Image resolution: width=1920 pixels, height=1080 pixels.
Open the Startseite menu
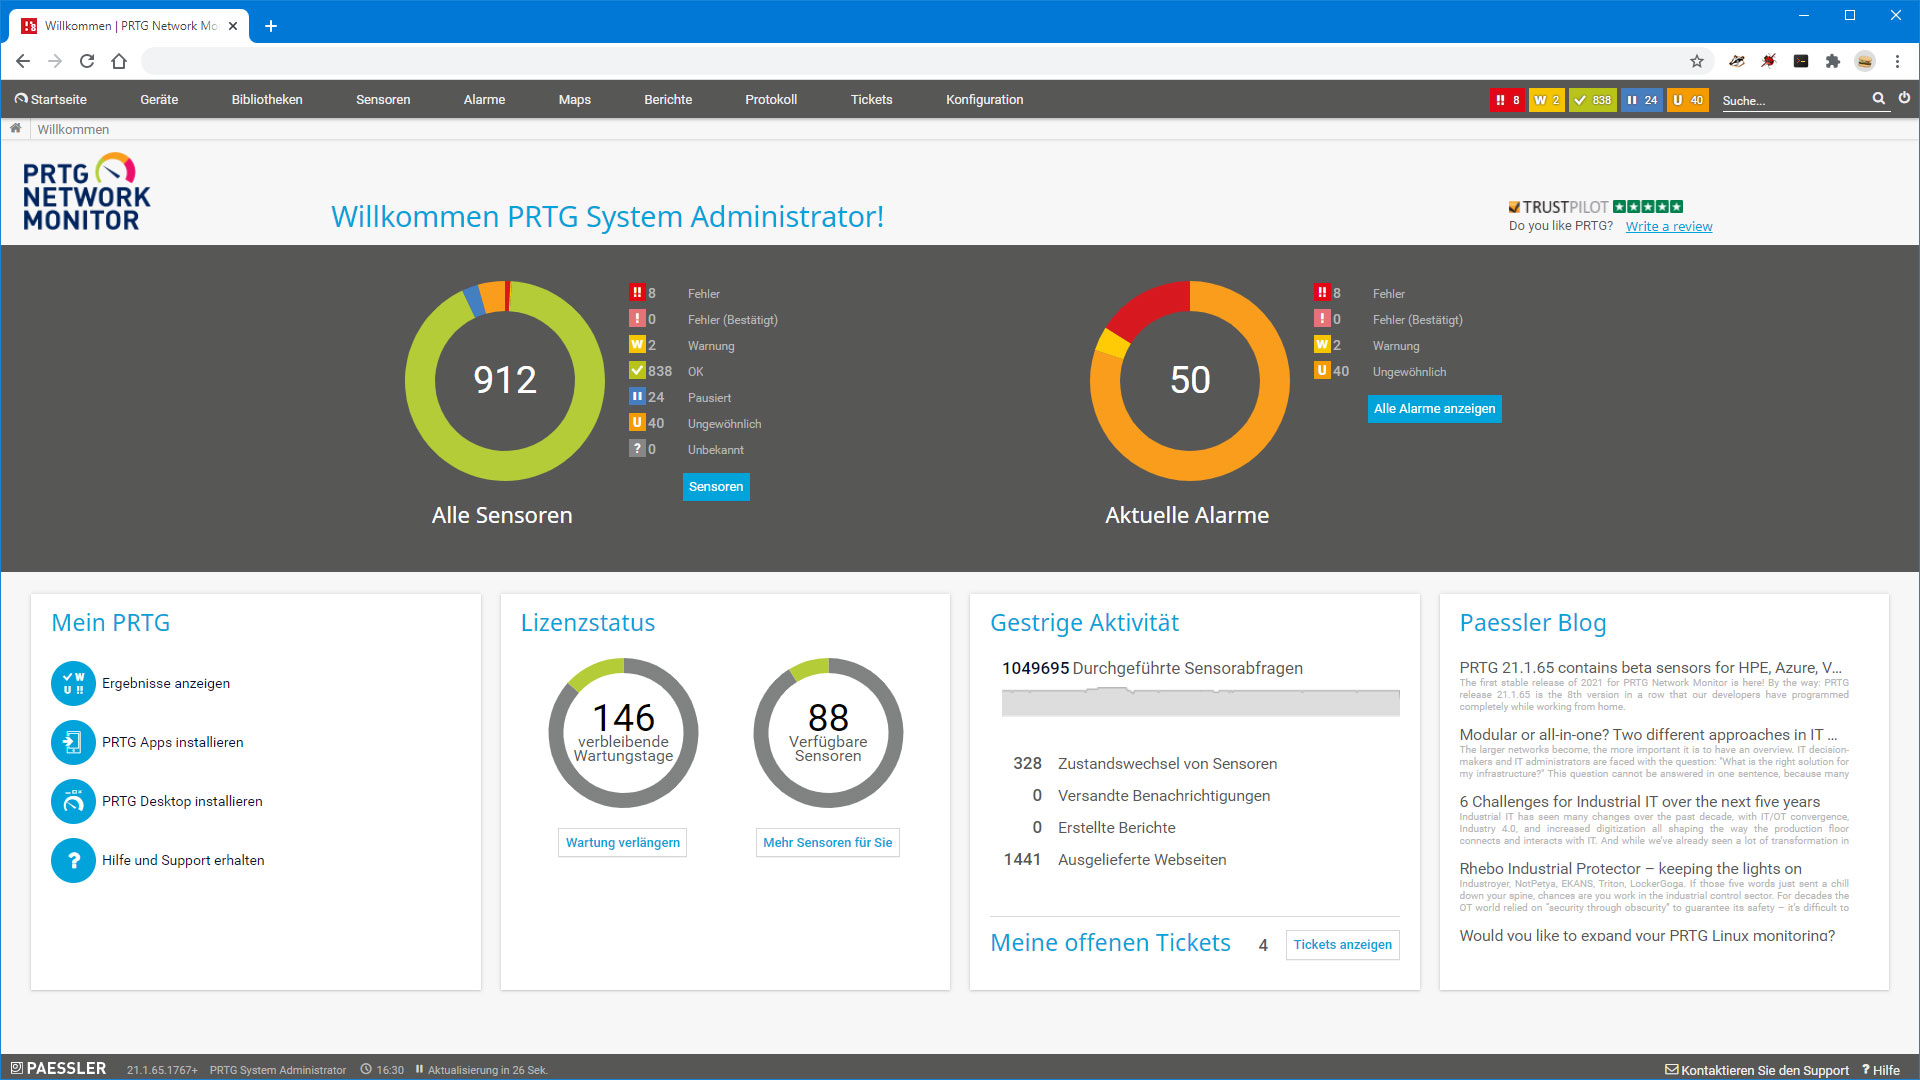click(51, 100)
